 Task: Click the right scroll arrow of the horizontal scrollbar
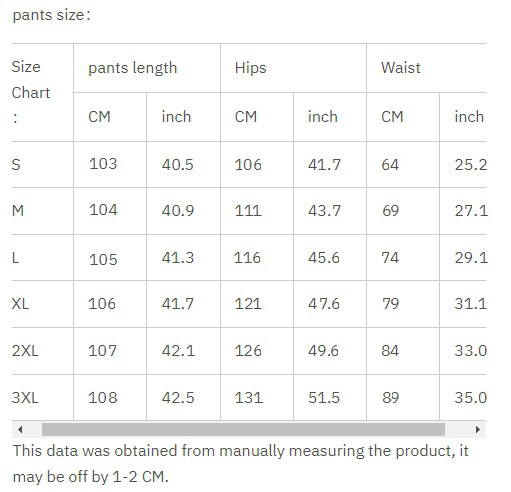[478, 429]
